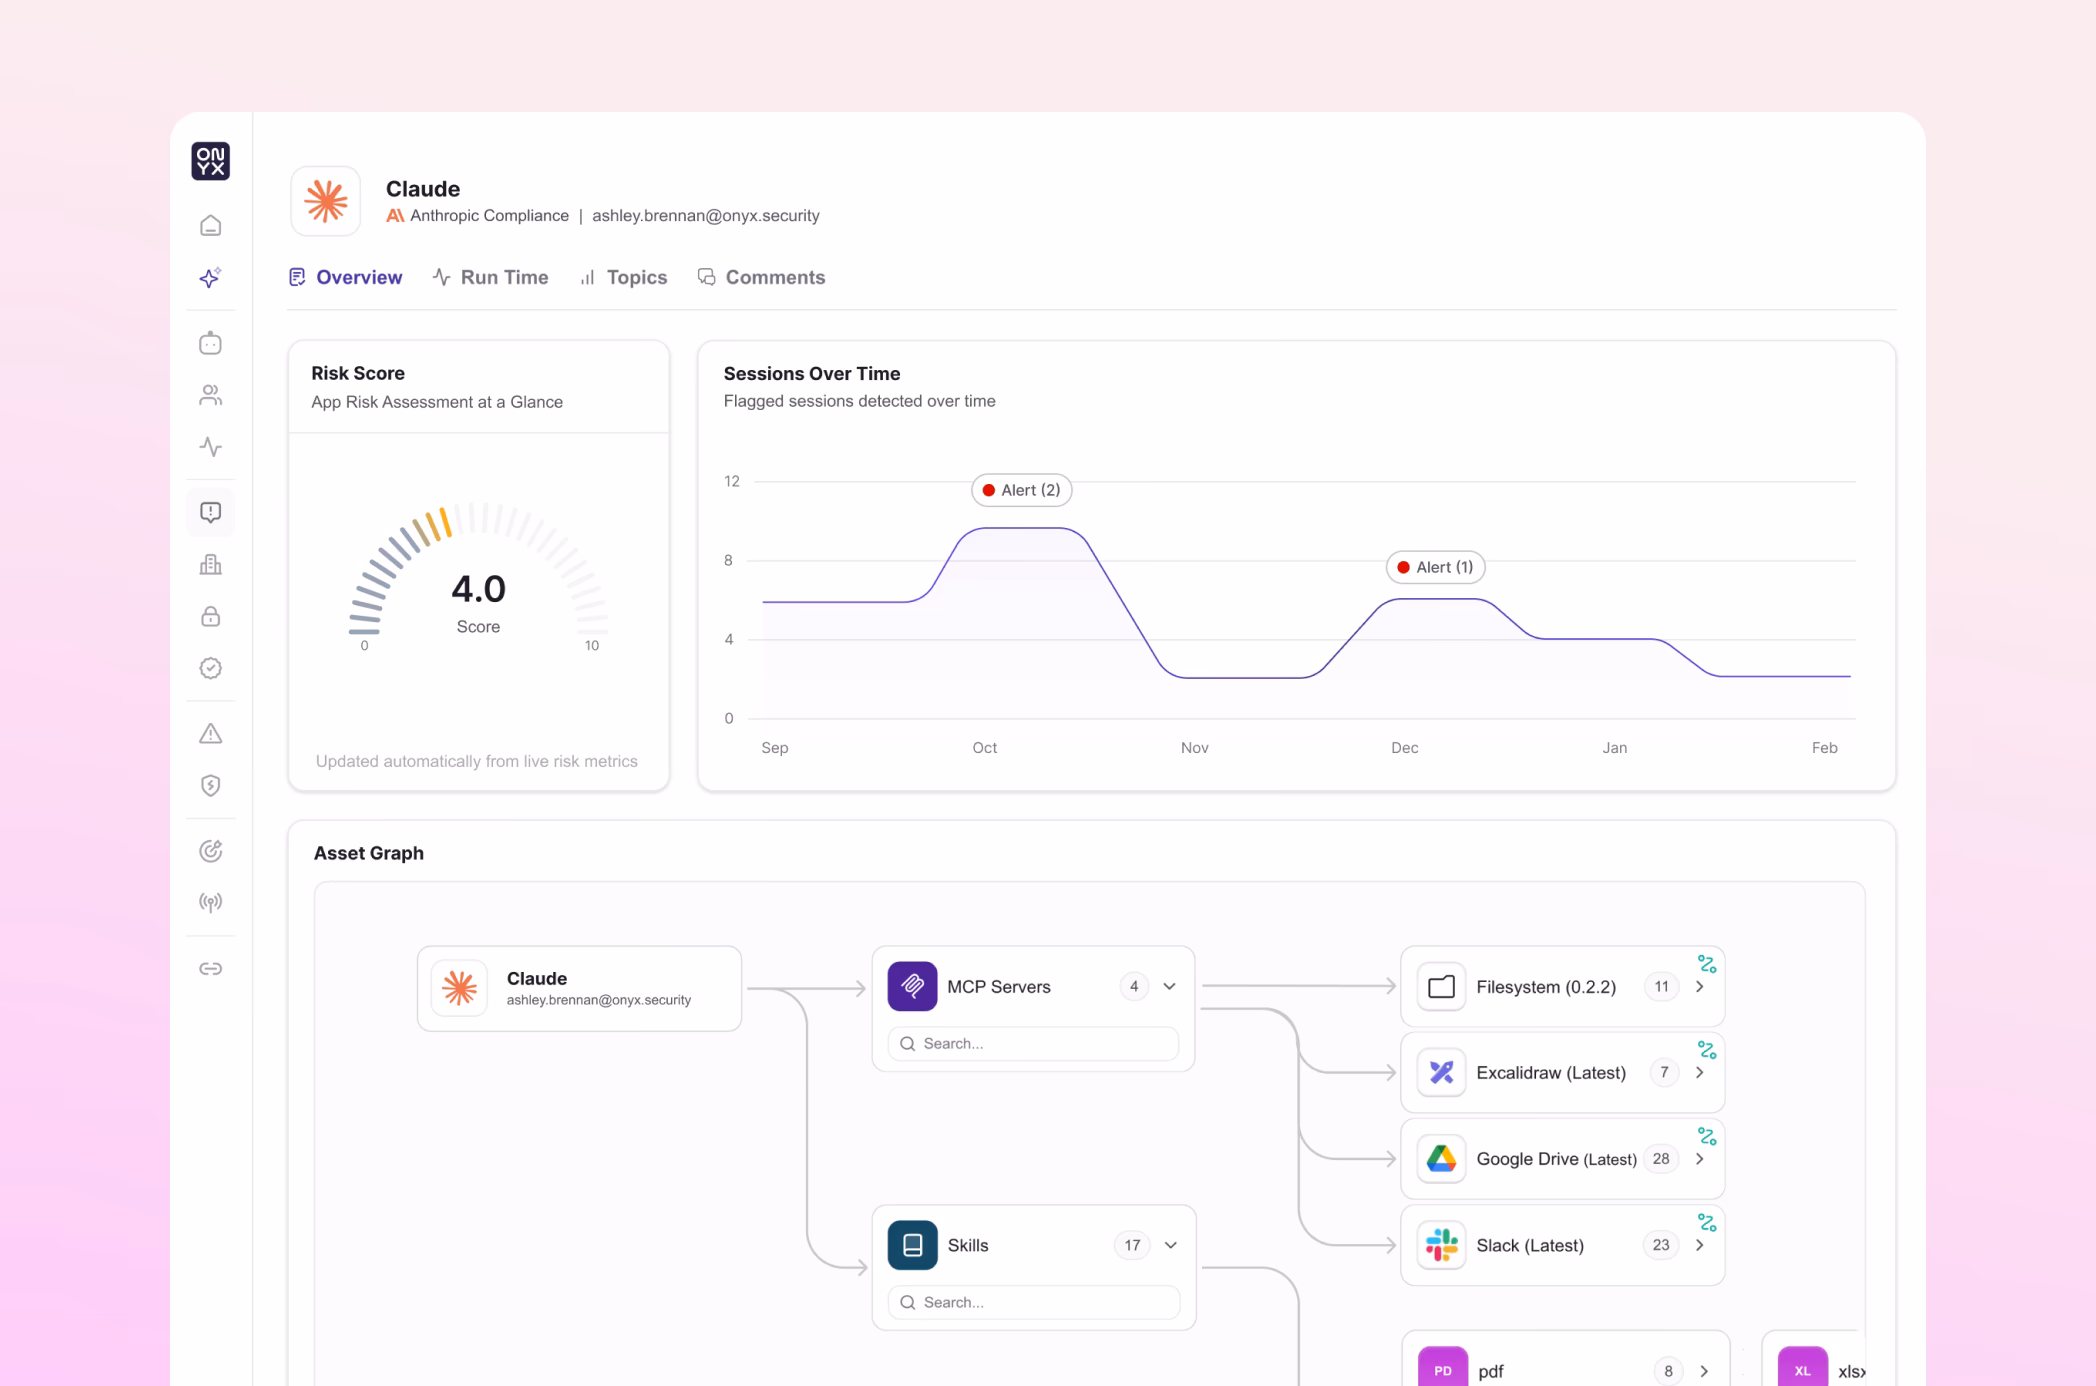Screen dimensions: 2096x1386
Task: Open the target goal icon in sidebar
Action: 210,851
